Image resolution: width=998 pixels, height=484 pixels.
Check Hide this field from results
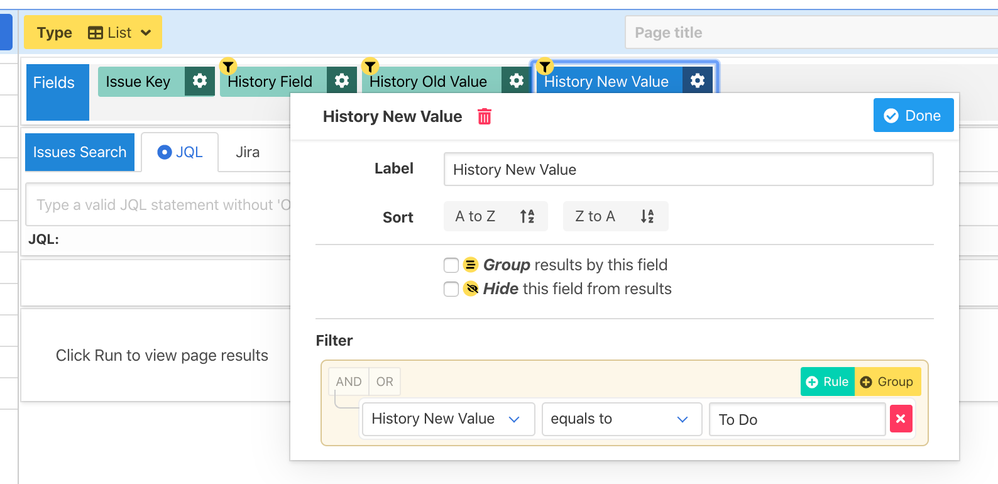451,289
